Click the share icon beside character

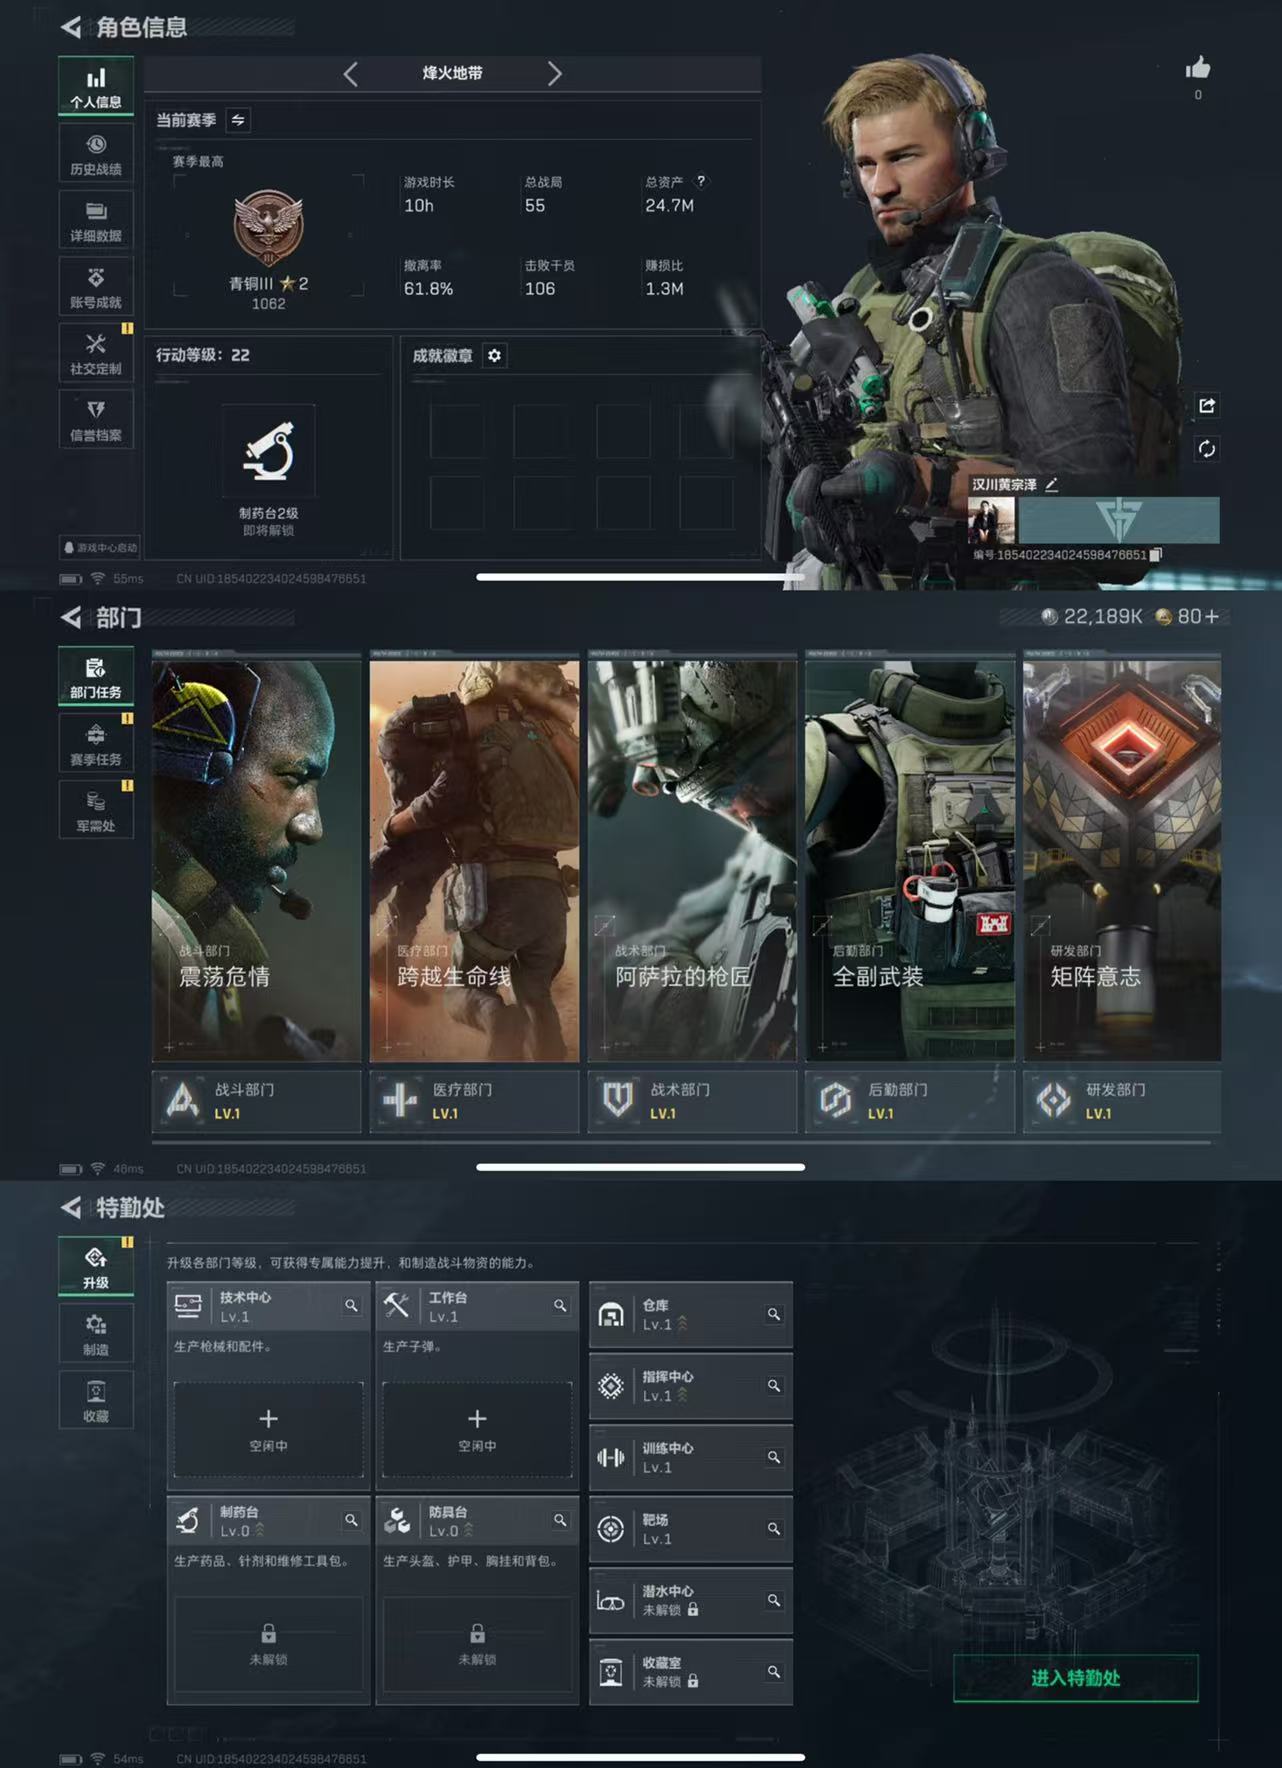point(1206,405)
